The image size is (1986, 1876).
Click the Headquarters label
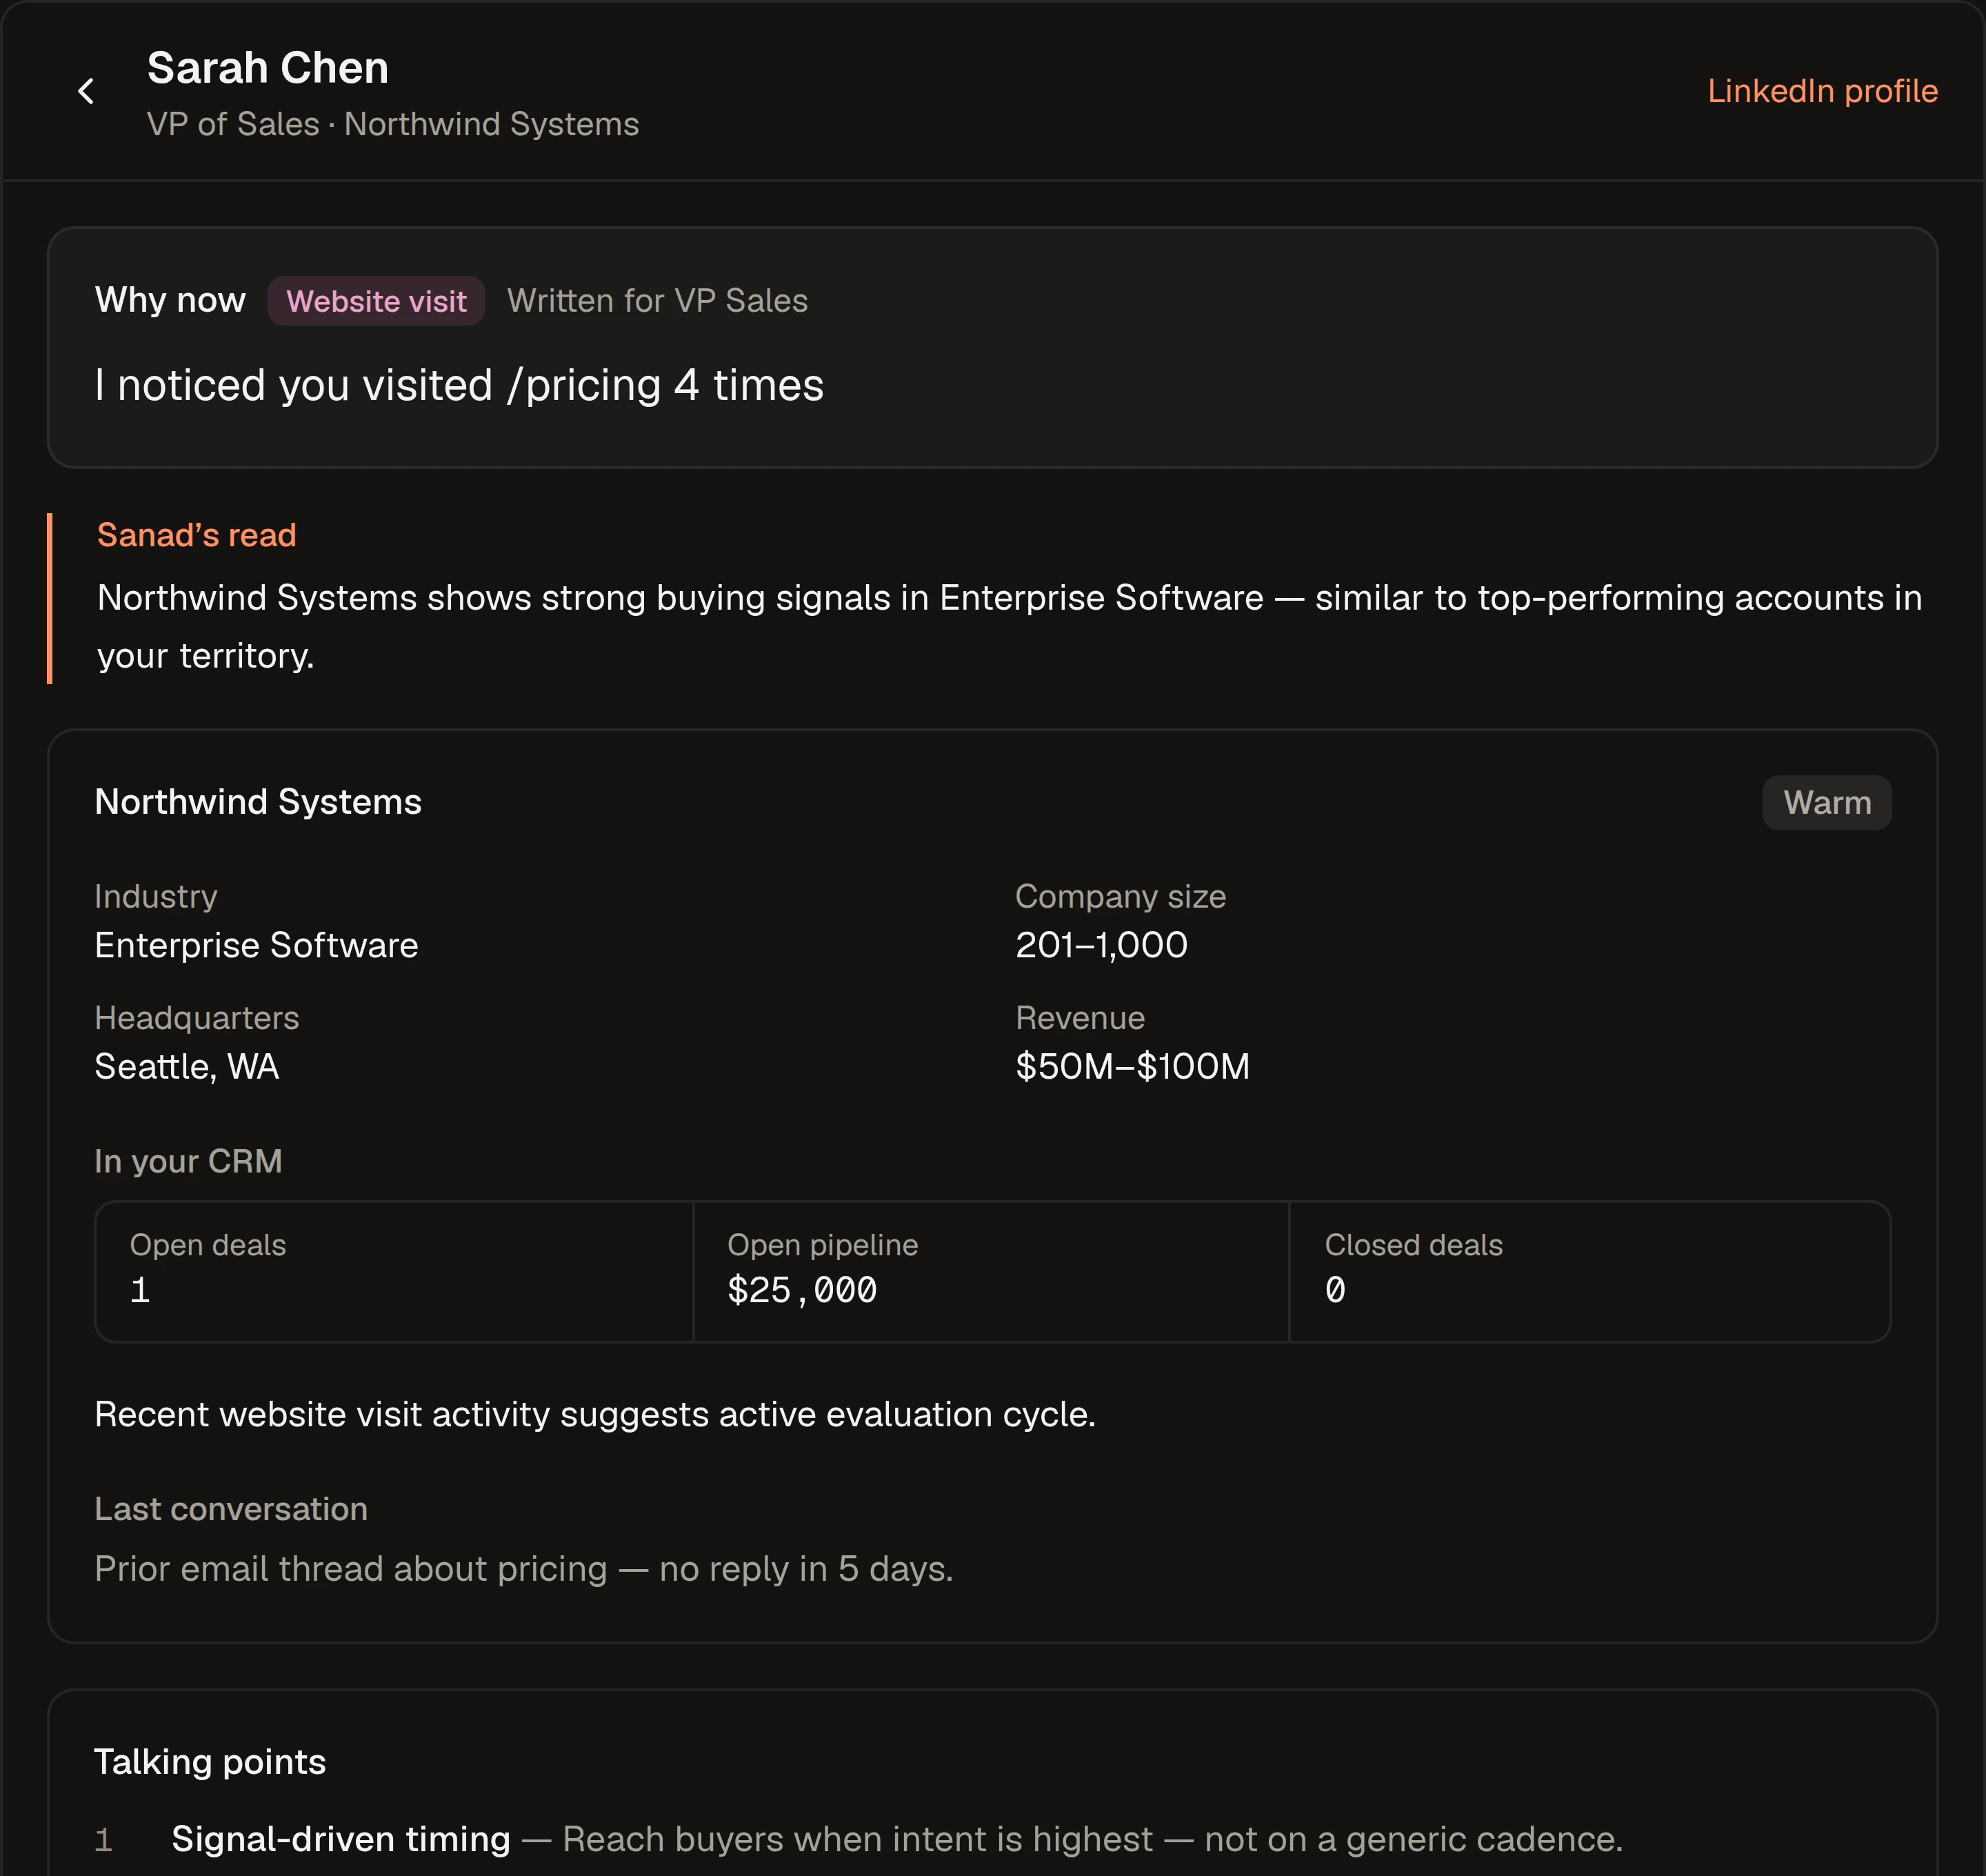point(197,1018)
